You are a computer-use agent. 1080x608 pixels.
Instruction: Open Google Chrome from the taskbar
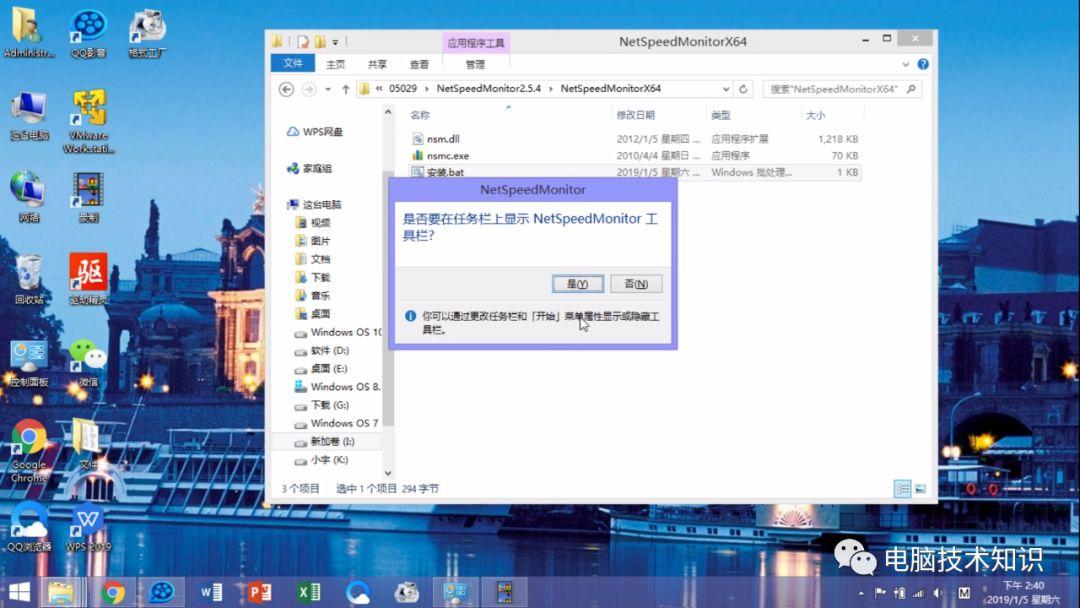click(113, 592)
